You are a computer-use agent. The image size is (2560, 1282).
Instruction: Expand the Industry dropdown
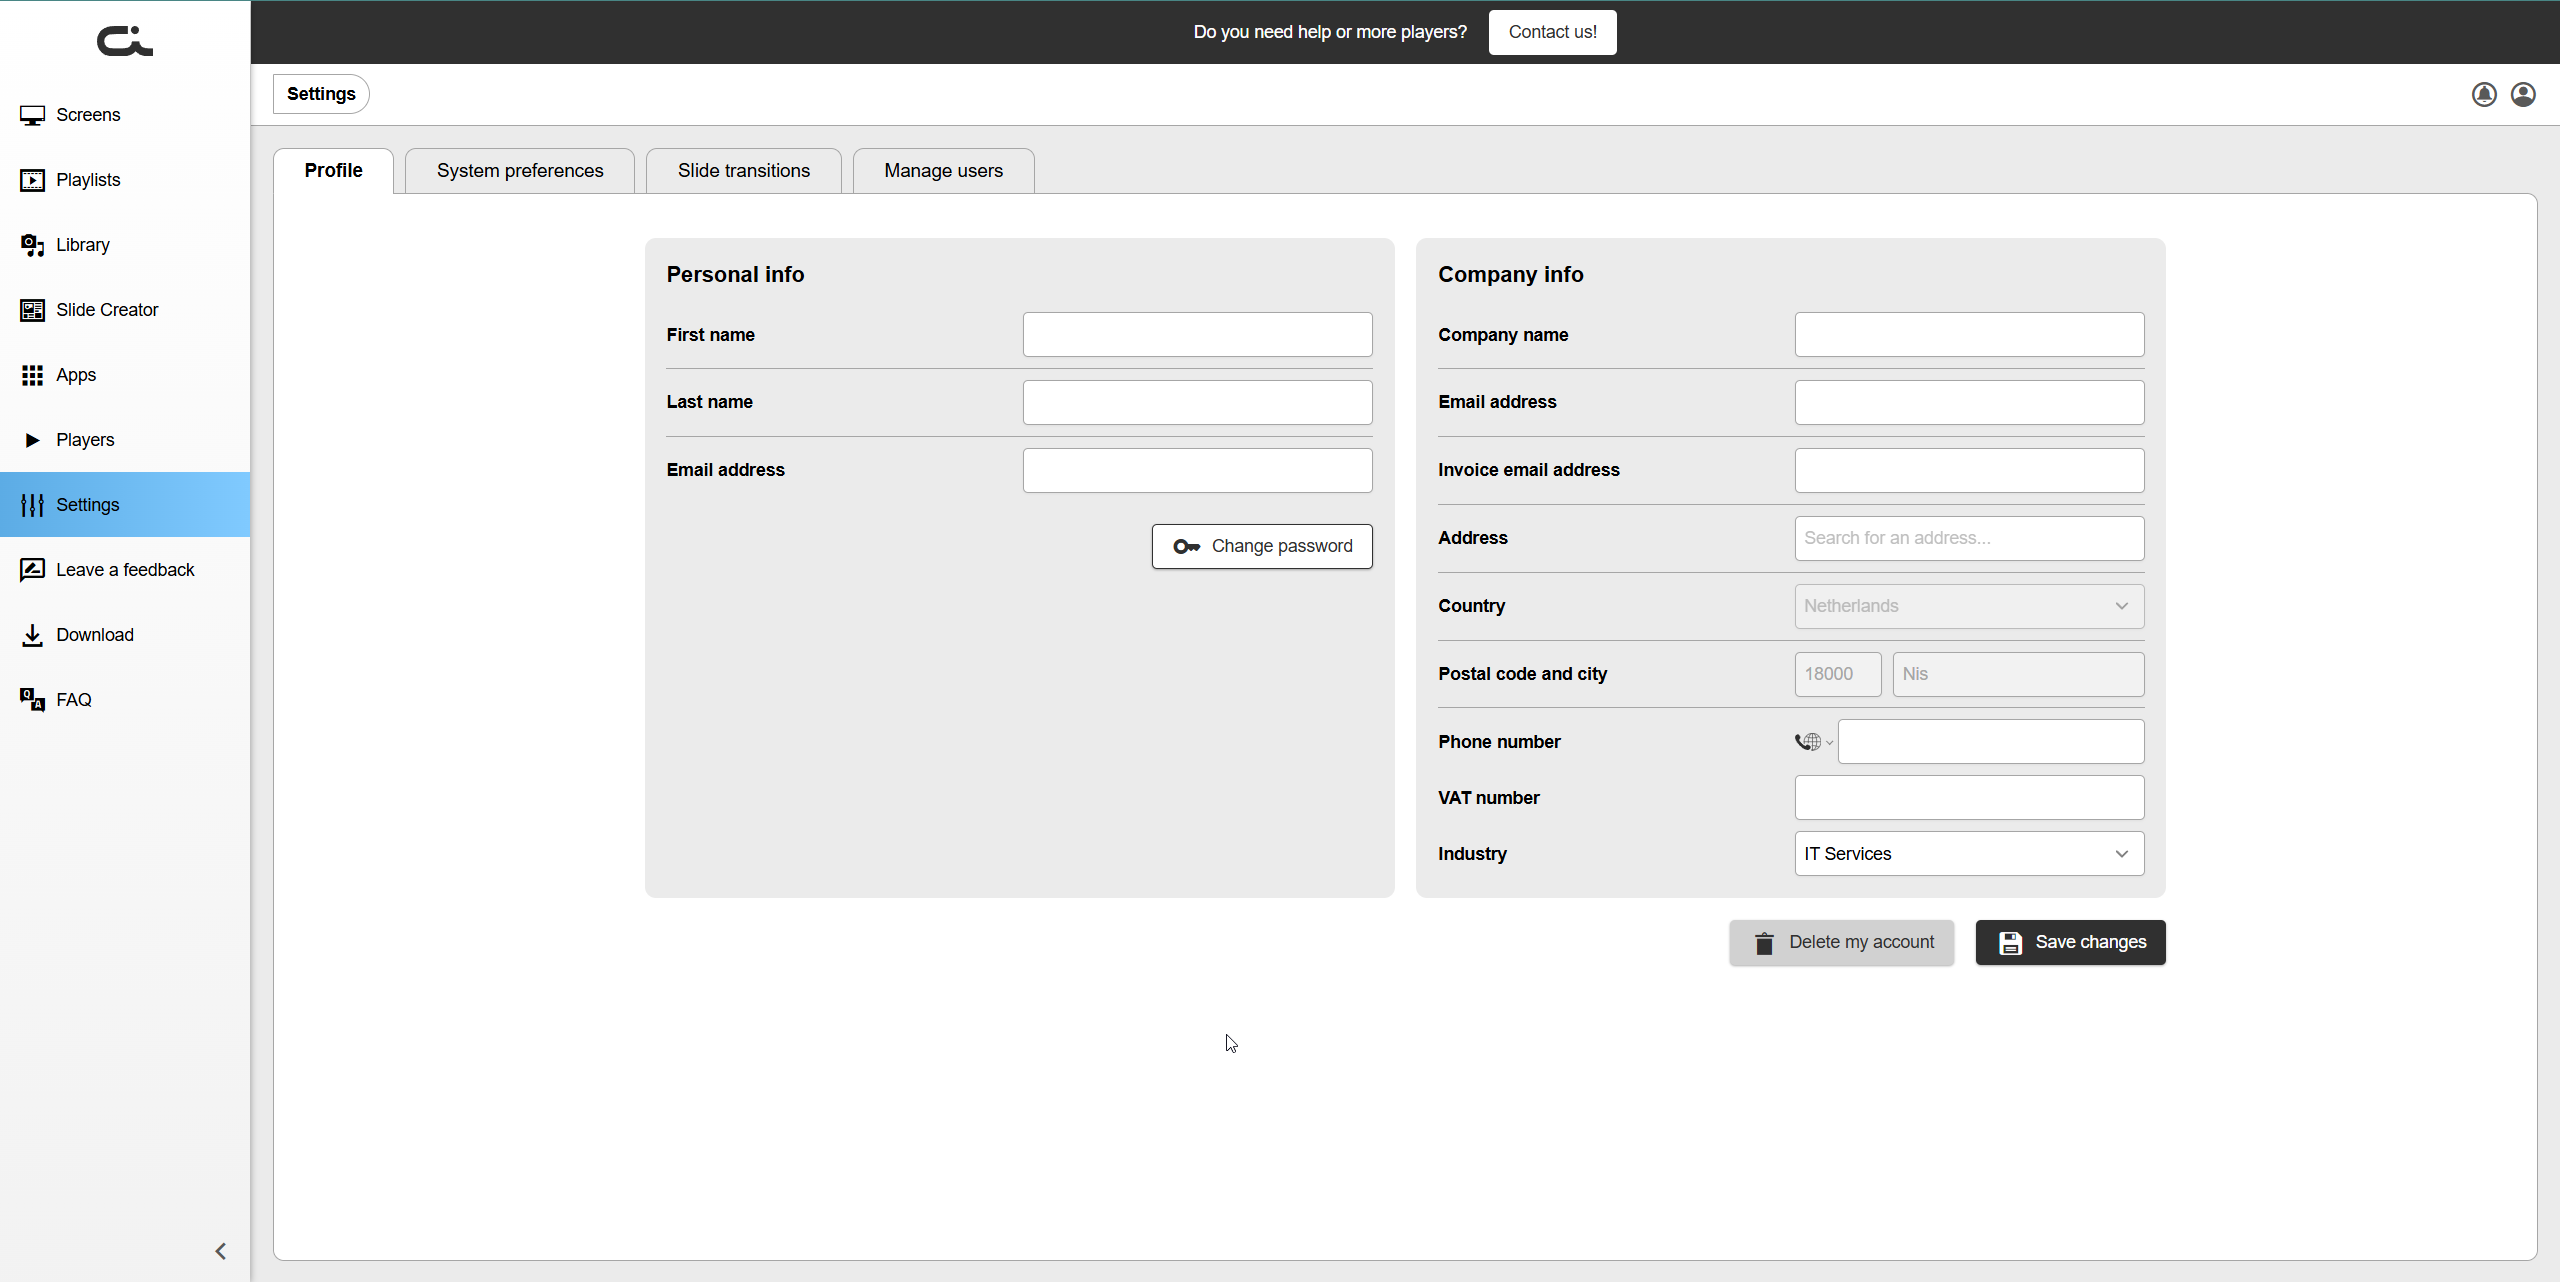1968,854
